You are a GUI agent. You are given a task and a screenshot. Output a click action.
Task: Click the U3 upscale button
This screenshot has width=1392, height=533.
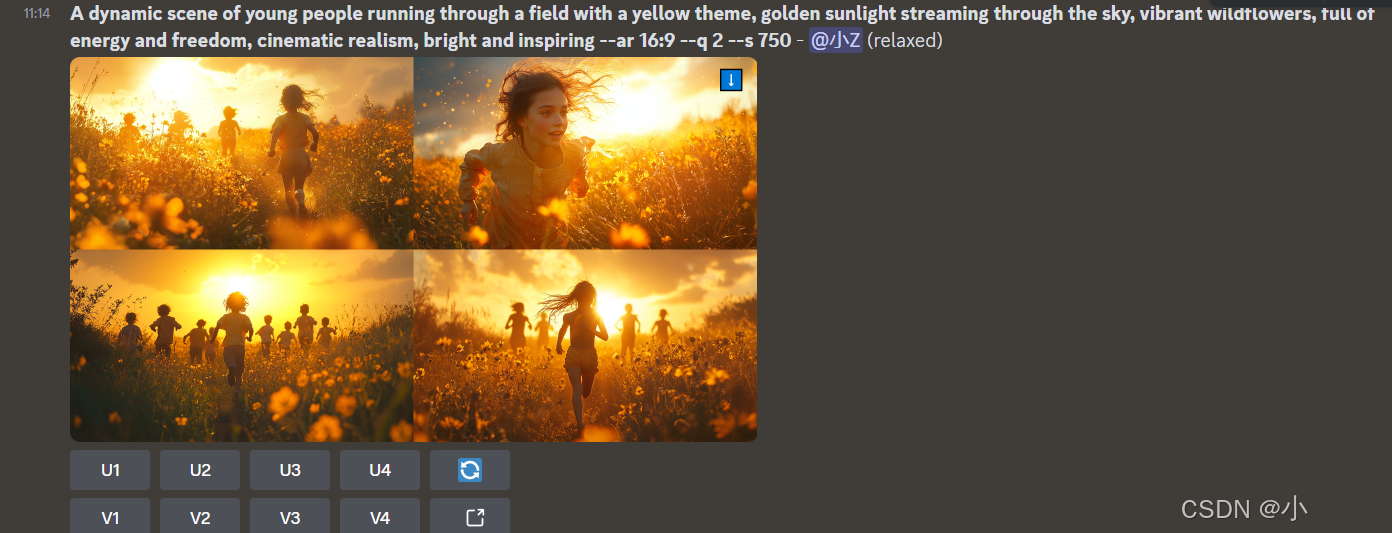pos(290,470)
